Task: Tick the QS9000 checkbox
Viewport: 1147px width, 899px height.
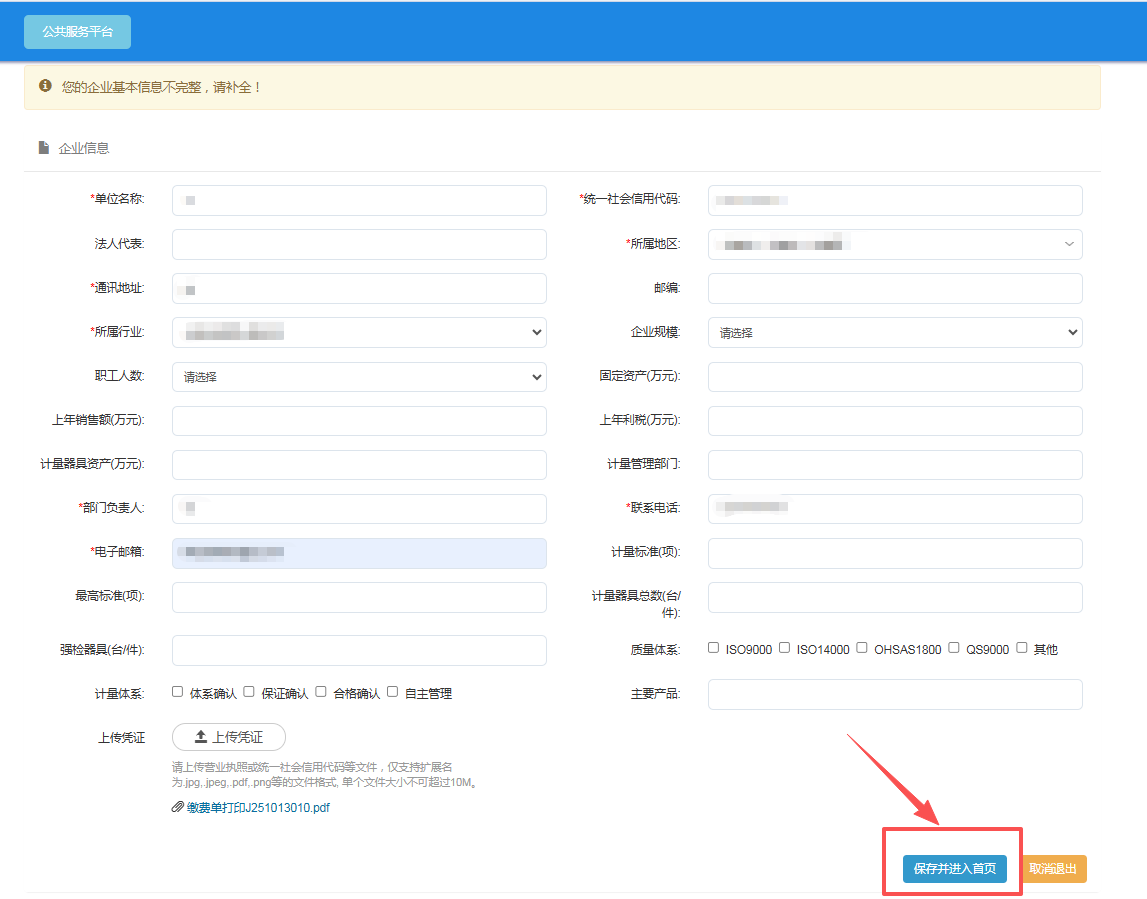Action: point(953,648)
